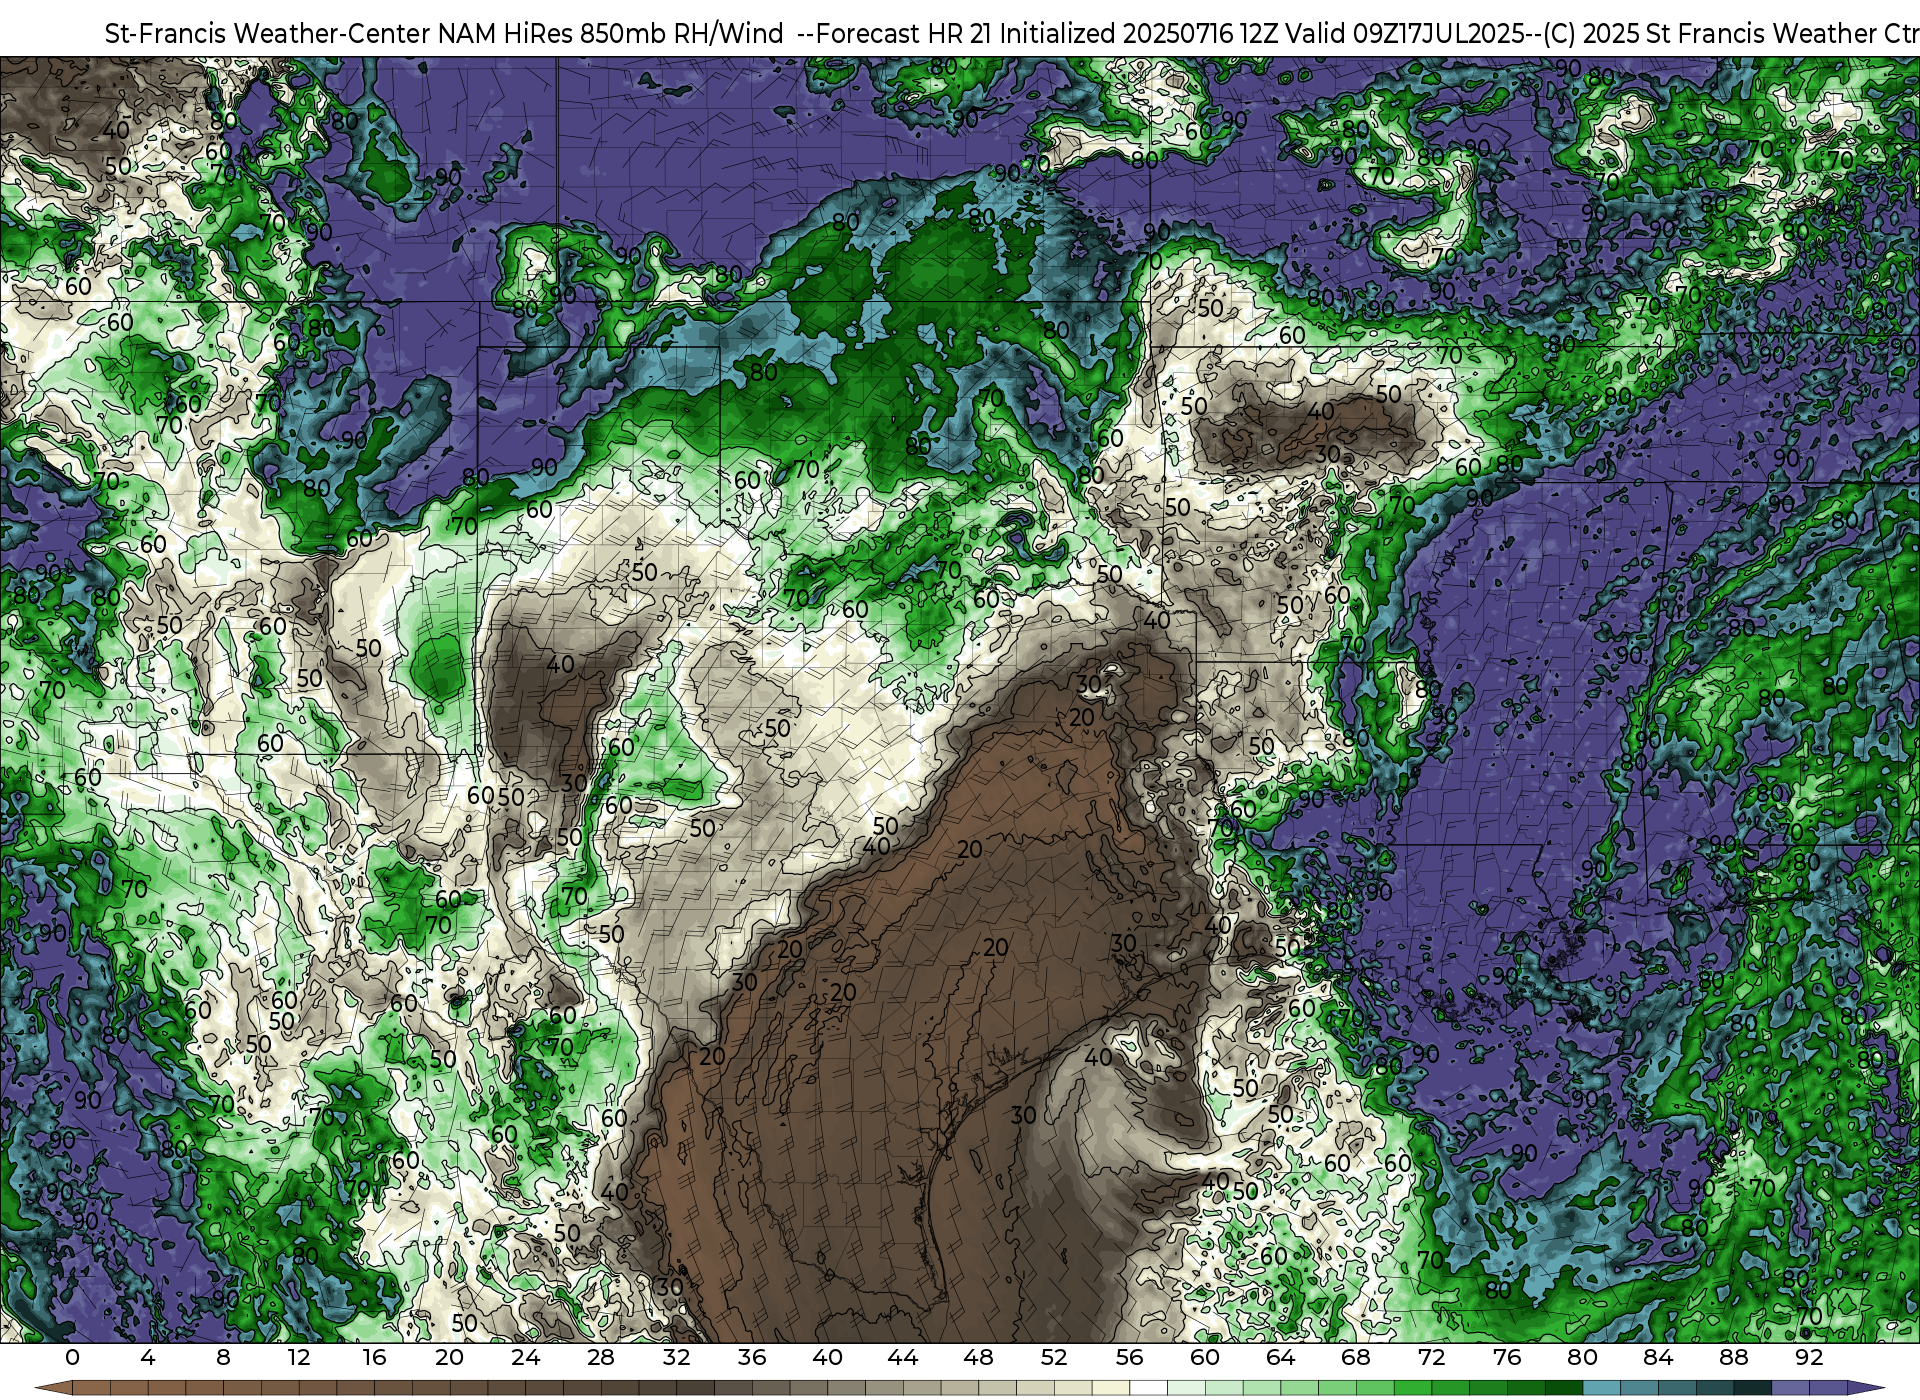
Task: Click the colorbar tick label "48"
Action: coord(978,1358)
